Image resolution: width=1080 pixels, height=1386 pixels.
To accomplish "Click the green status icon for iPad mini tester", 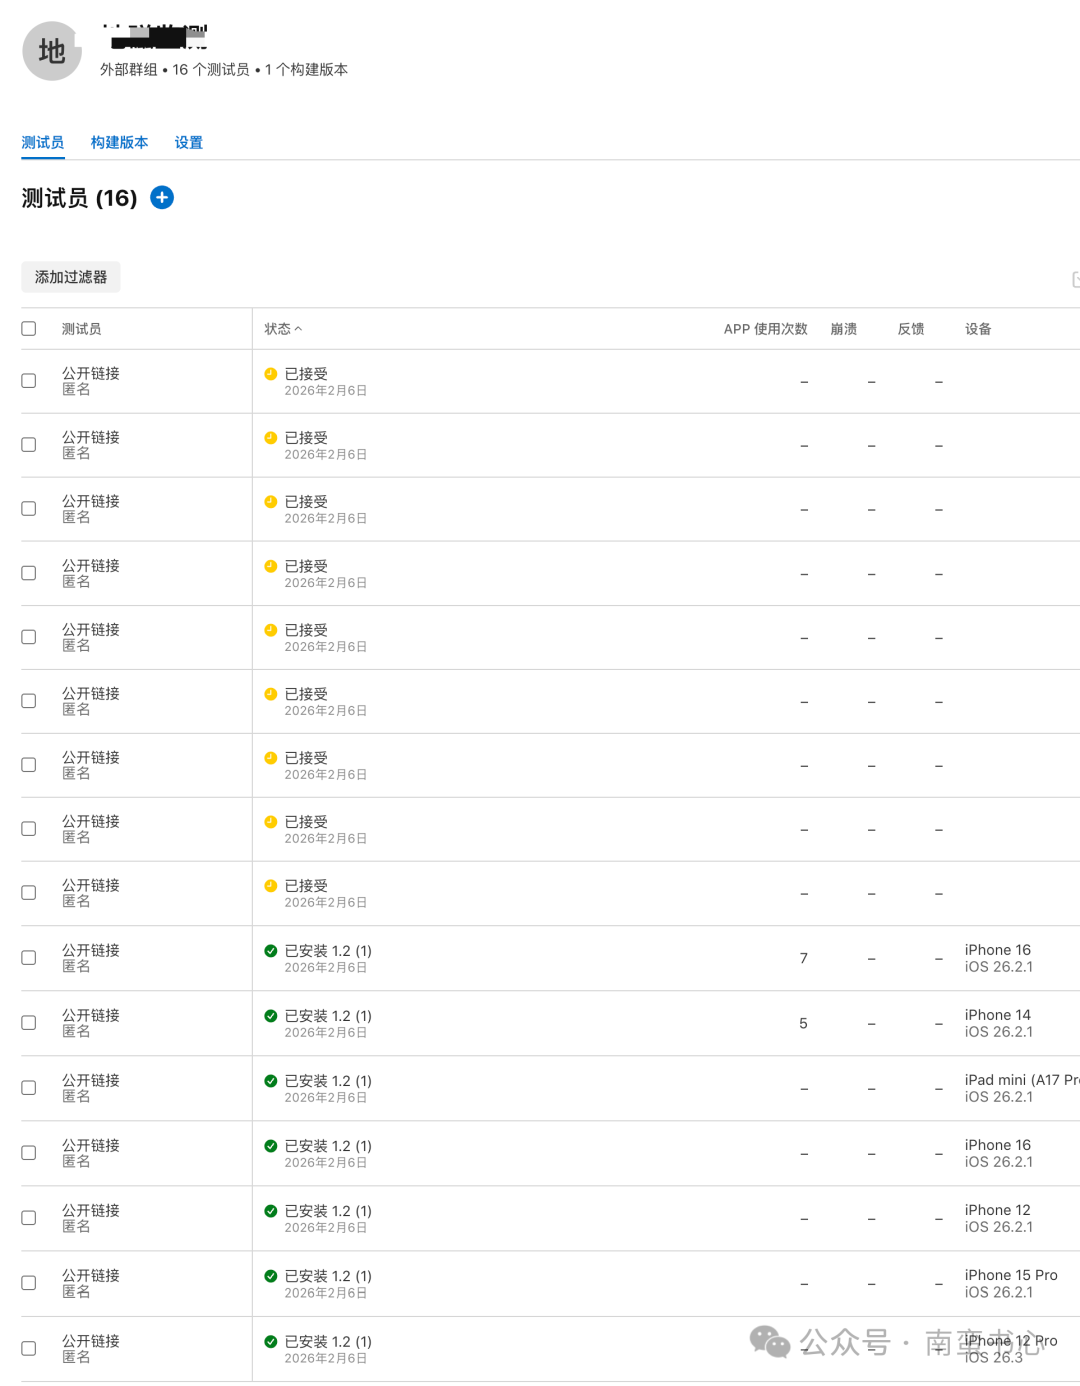I will pyautogui.click(x=271, y=1081).
